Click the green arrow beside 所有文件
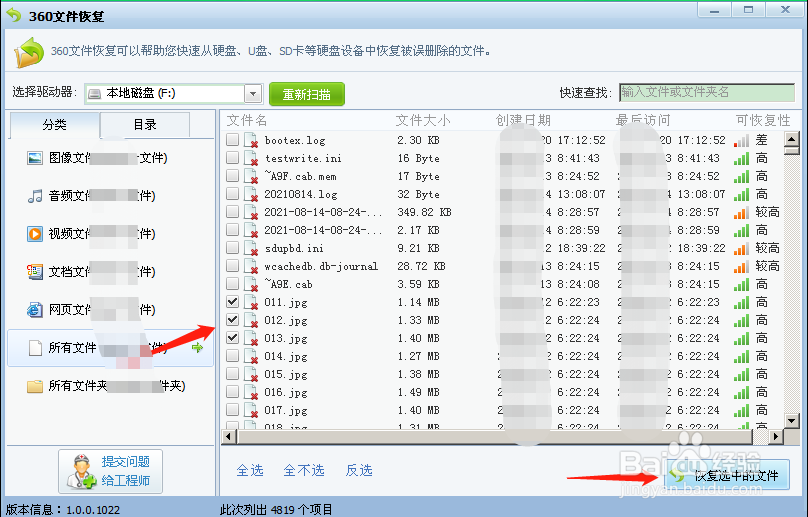The image size is (808, 517). pos(197,348)
